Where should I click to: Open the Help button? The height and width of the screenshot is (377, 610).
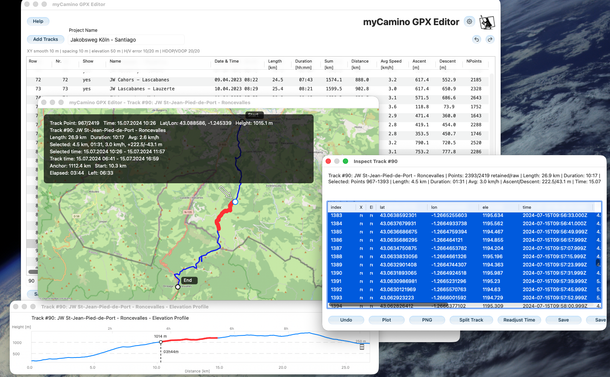pos(38,21)
